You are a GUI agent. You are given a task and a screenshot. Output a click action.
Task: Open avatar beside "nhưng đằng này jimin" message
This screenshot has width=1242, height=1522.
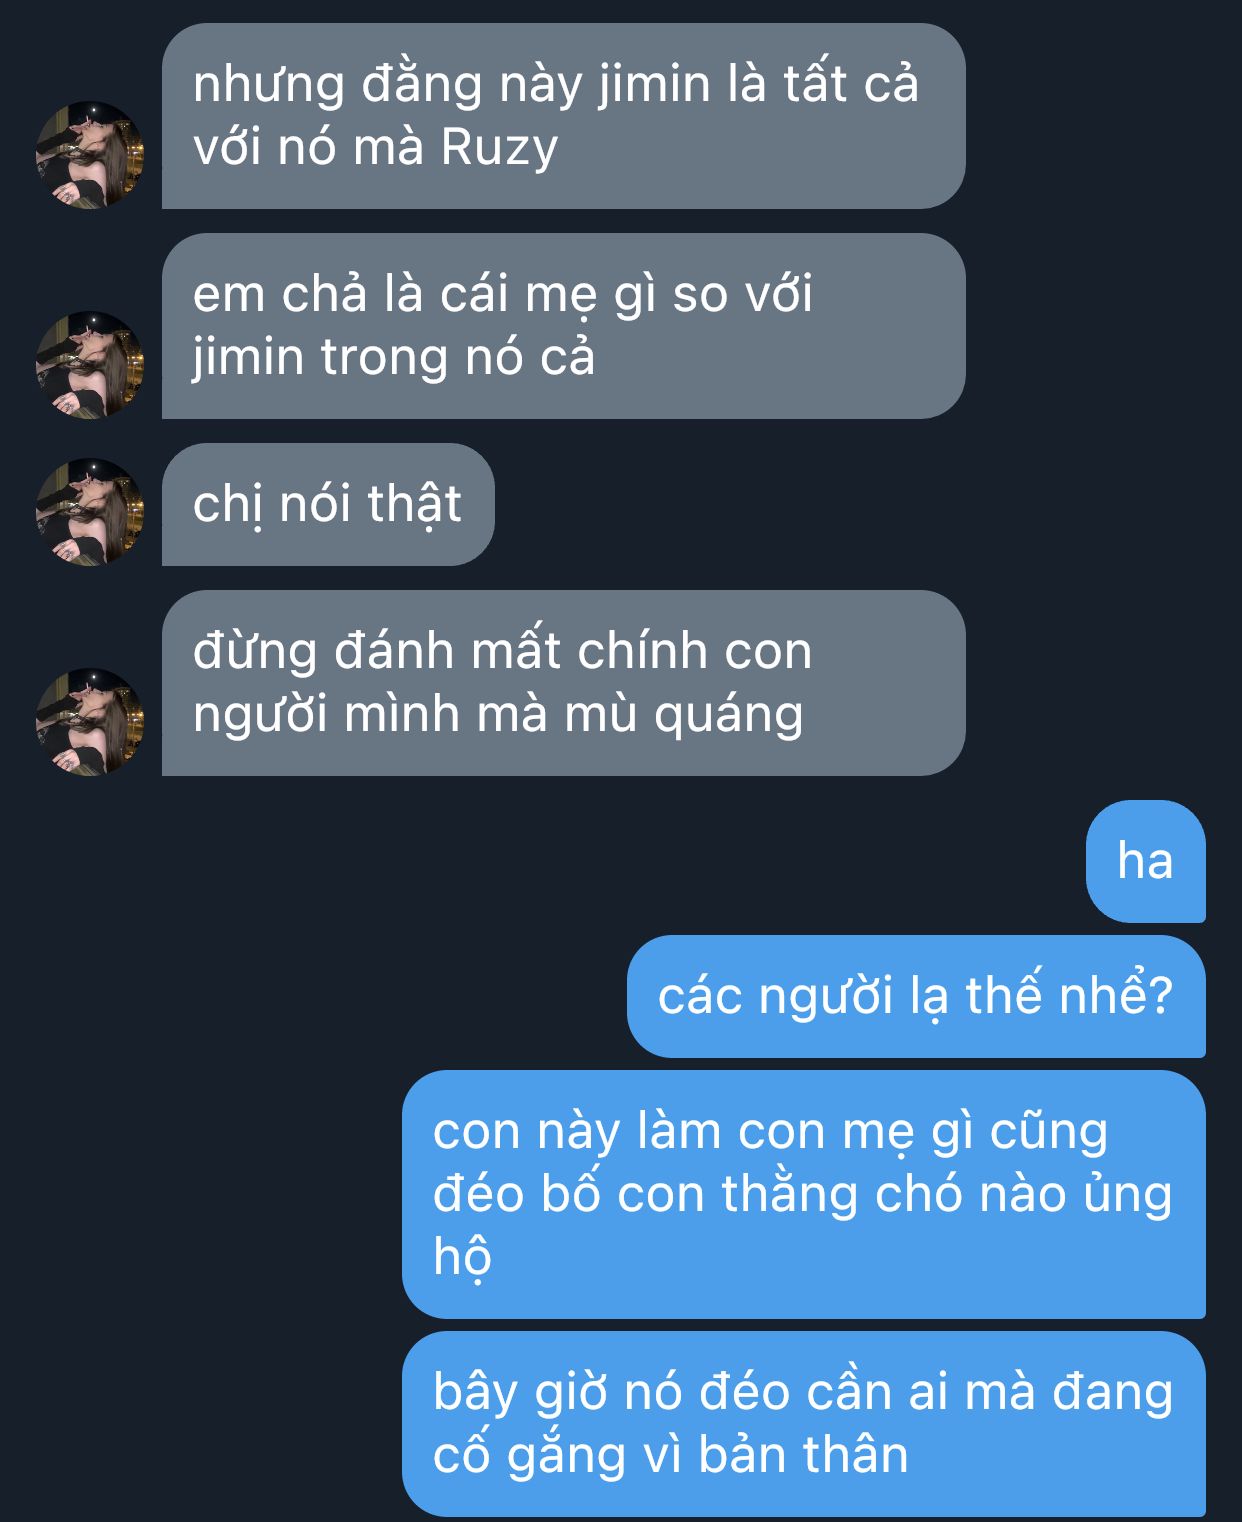coord(90,154)
